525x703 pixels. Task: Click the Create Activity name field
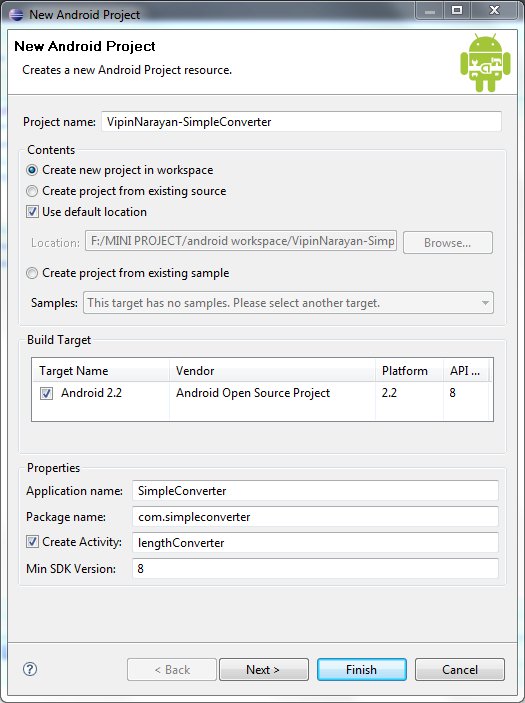click(x=315, y=543)
